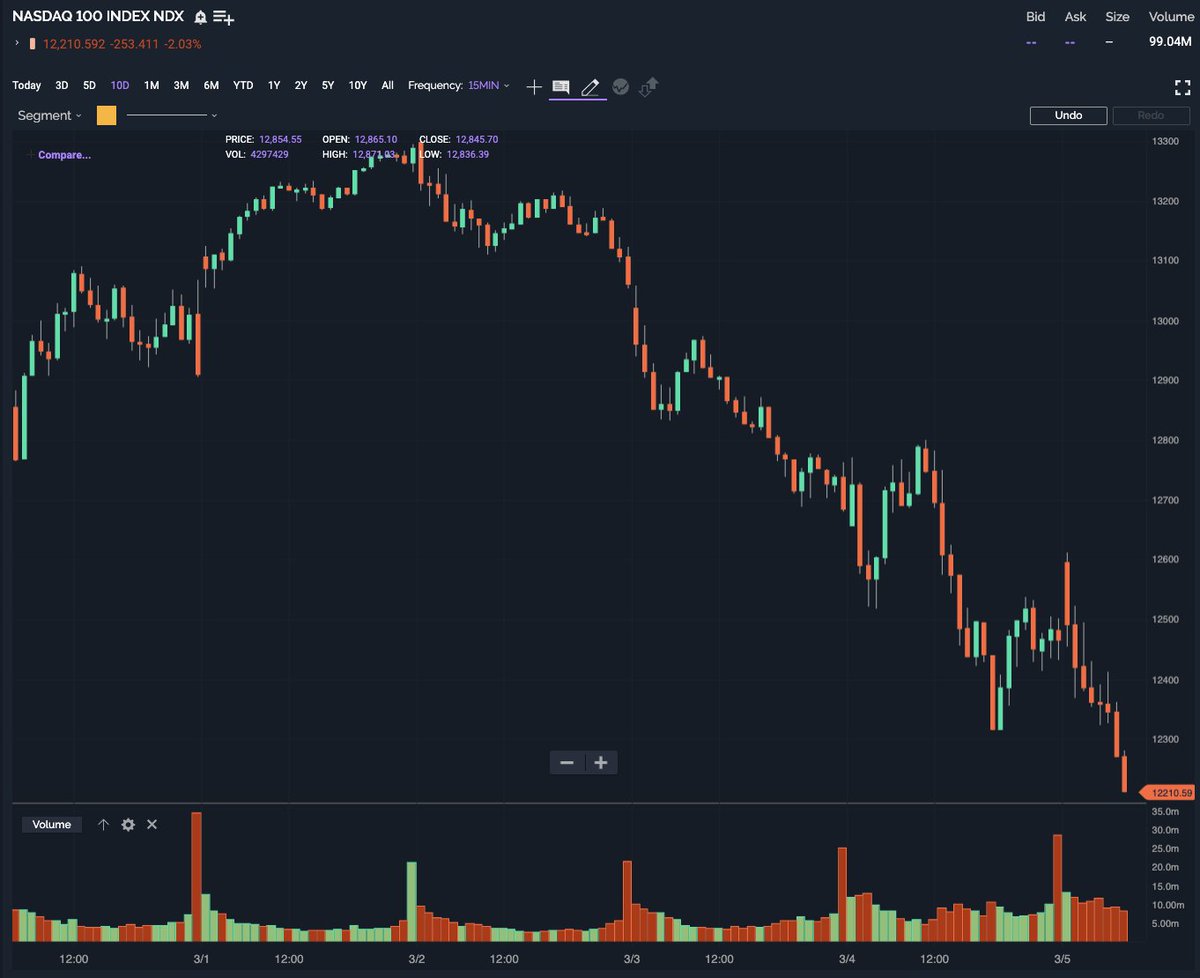Open the line style dropdown
Screen dimensions: 1200x978
171,116
